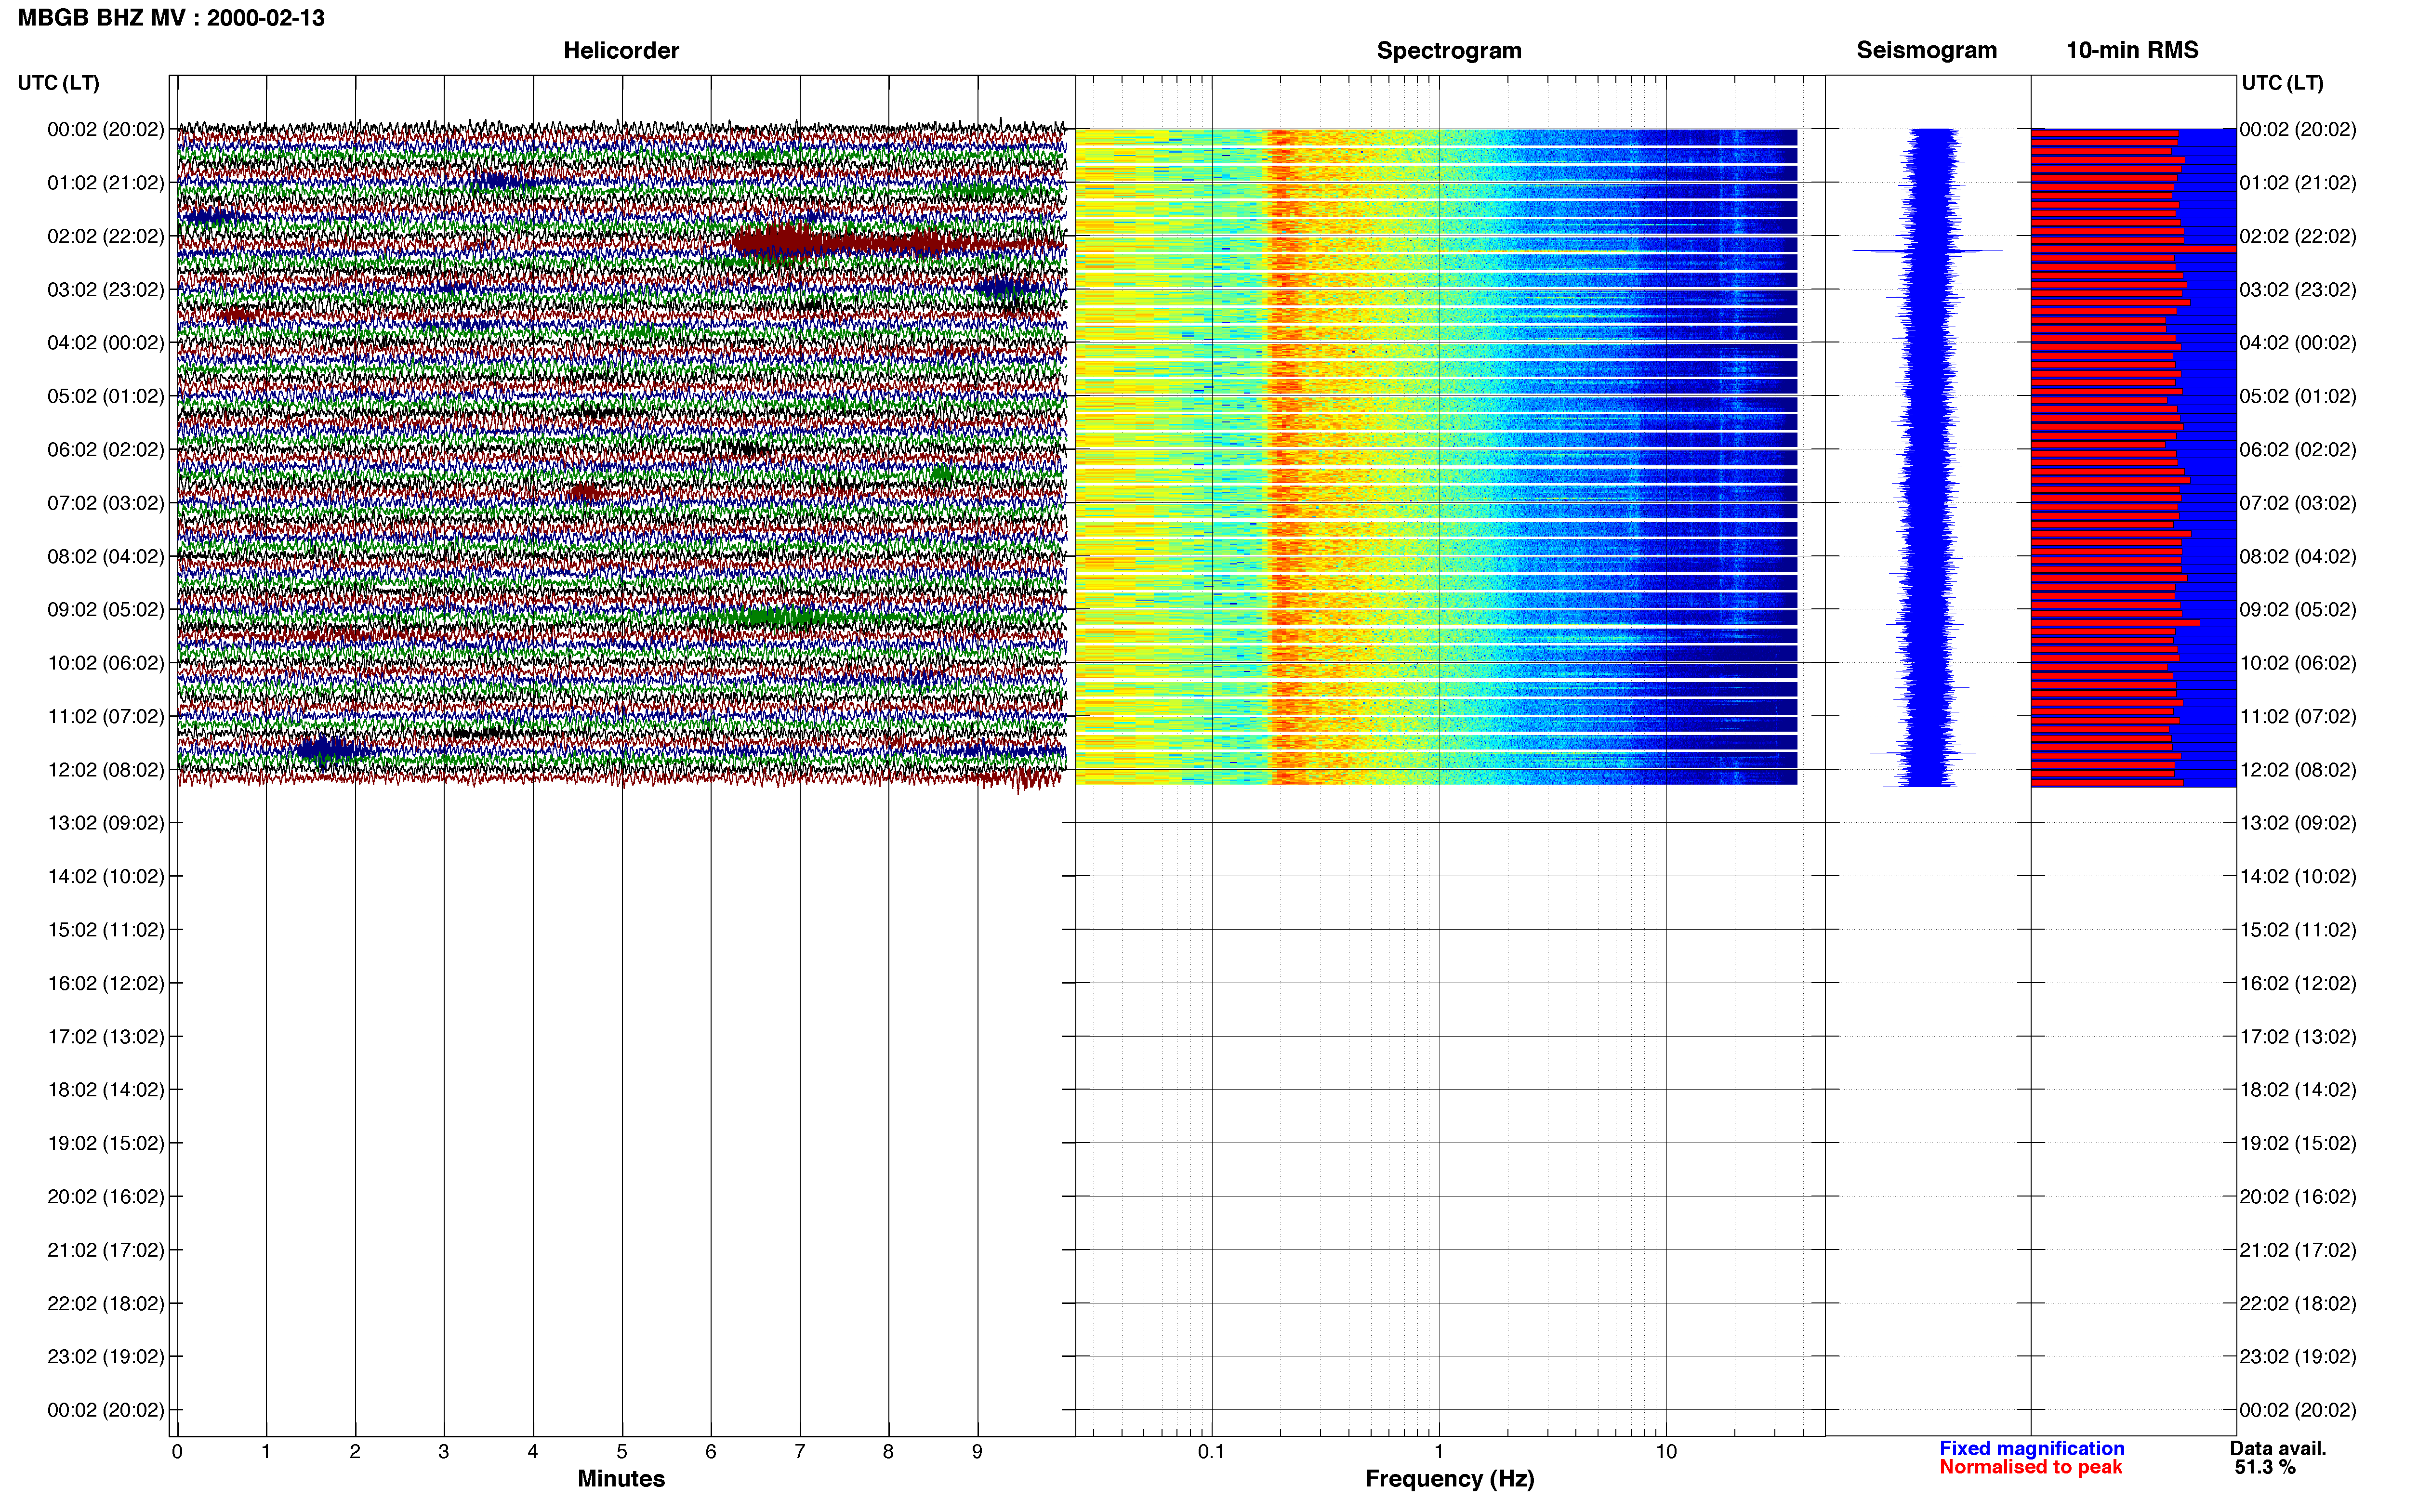This screenshot has height=1512, width=2418.
Task: Click helicorder time label '06:02 (02:02)'
Action: tap(105, 450)
